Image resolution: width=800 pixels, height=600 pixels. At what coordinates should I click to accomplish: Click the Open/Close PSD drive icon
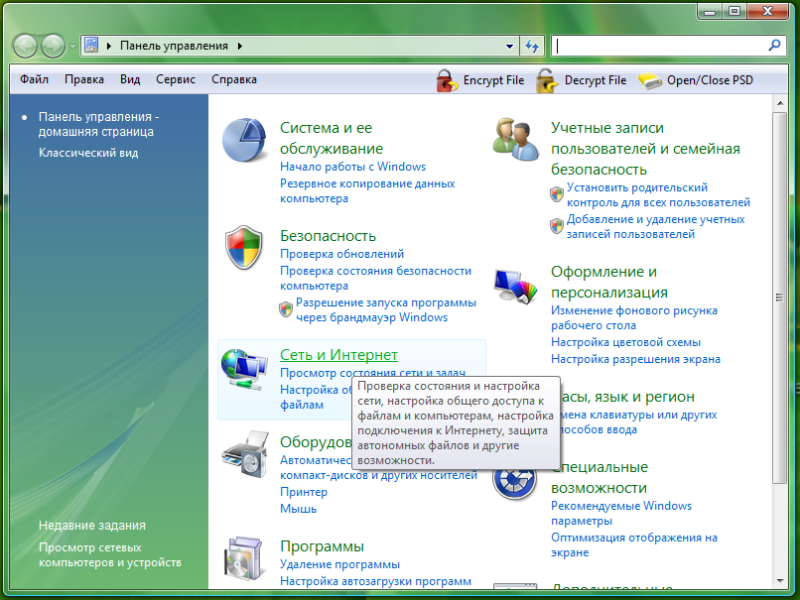point(650,81)
